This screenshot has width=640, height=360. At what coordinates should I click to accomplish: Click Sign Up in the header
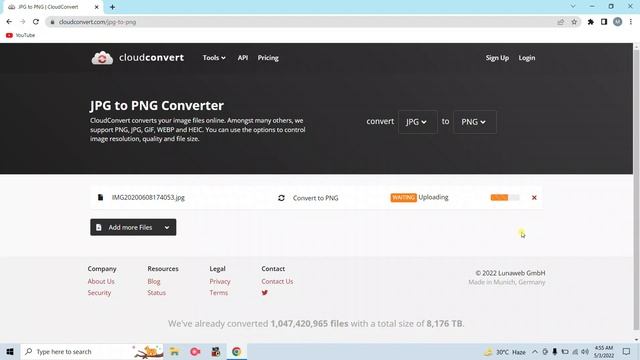[497, 58]
